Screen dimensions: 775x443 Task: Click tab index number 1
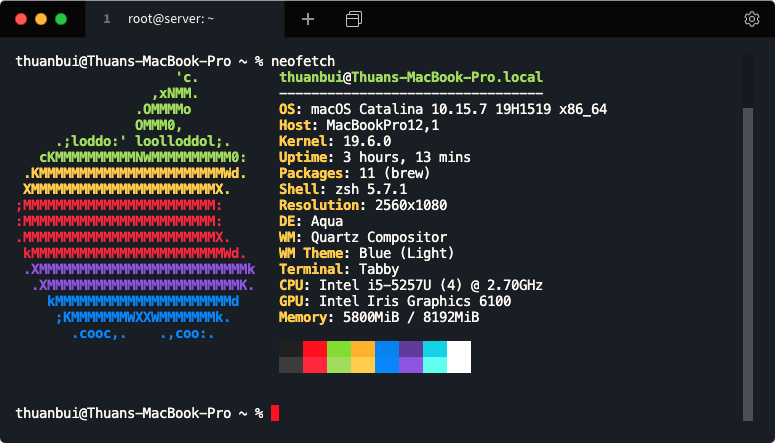coord(106,19)
